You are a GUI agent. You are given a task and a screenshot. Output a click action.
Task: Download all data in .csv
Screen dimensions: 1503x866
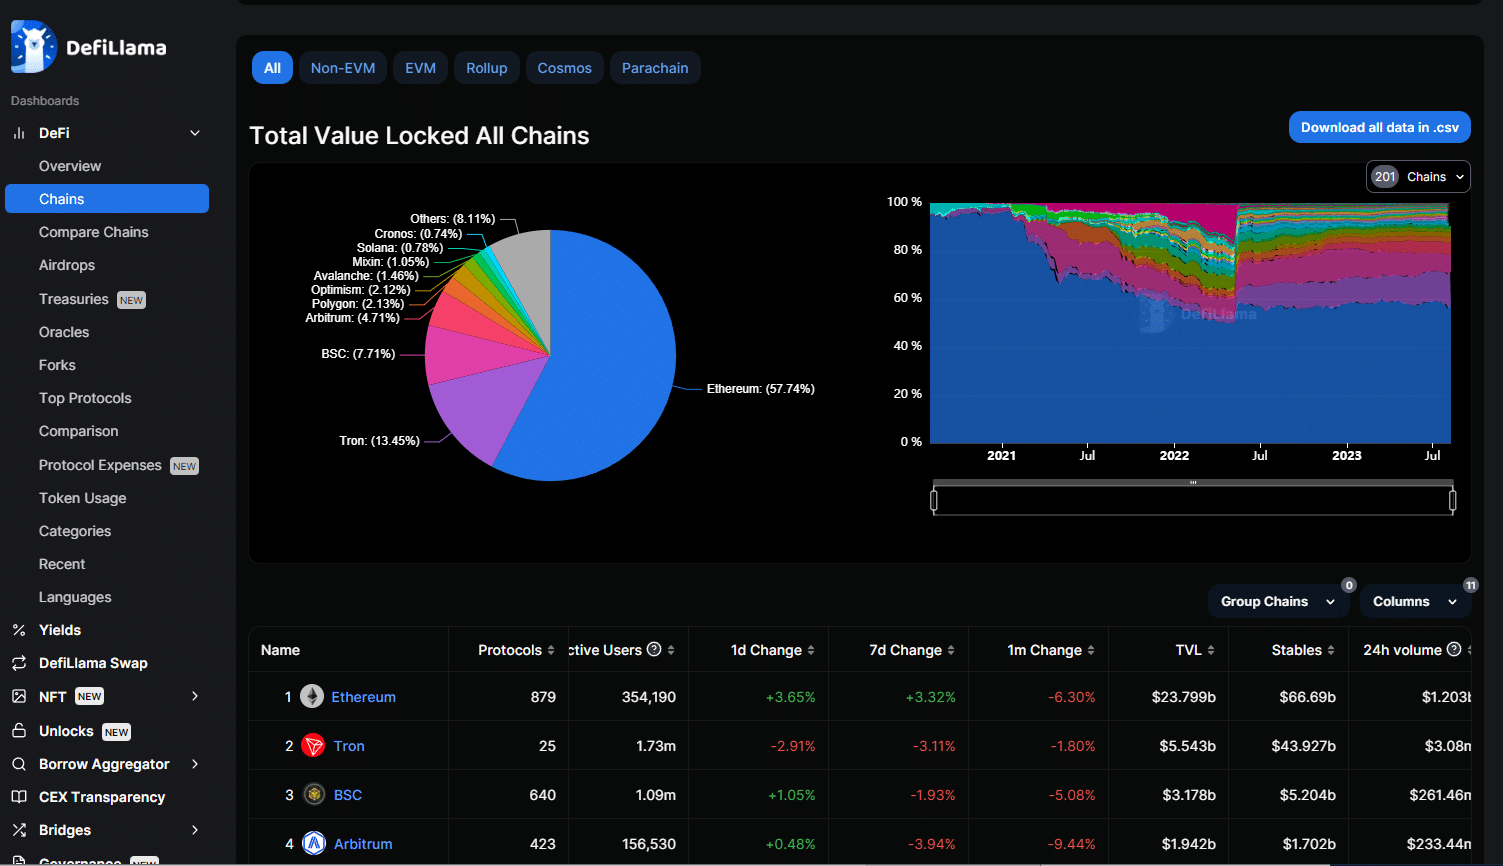click(1379, 127)
